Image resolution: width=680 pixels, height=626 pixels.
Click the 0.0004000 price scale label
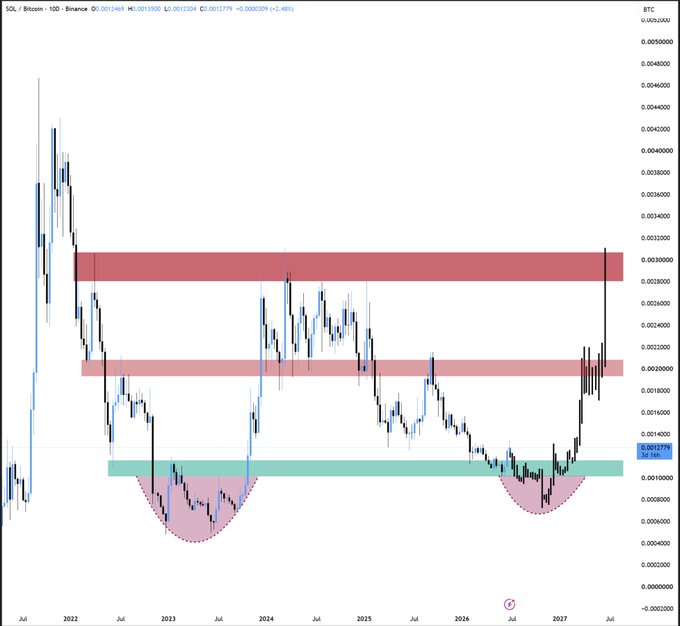(657, 543)
